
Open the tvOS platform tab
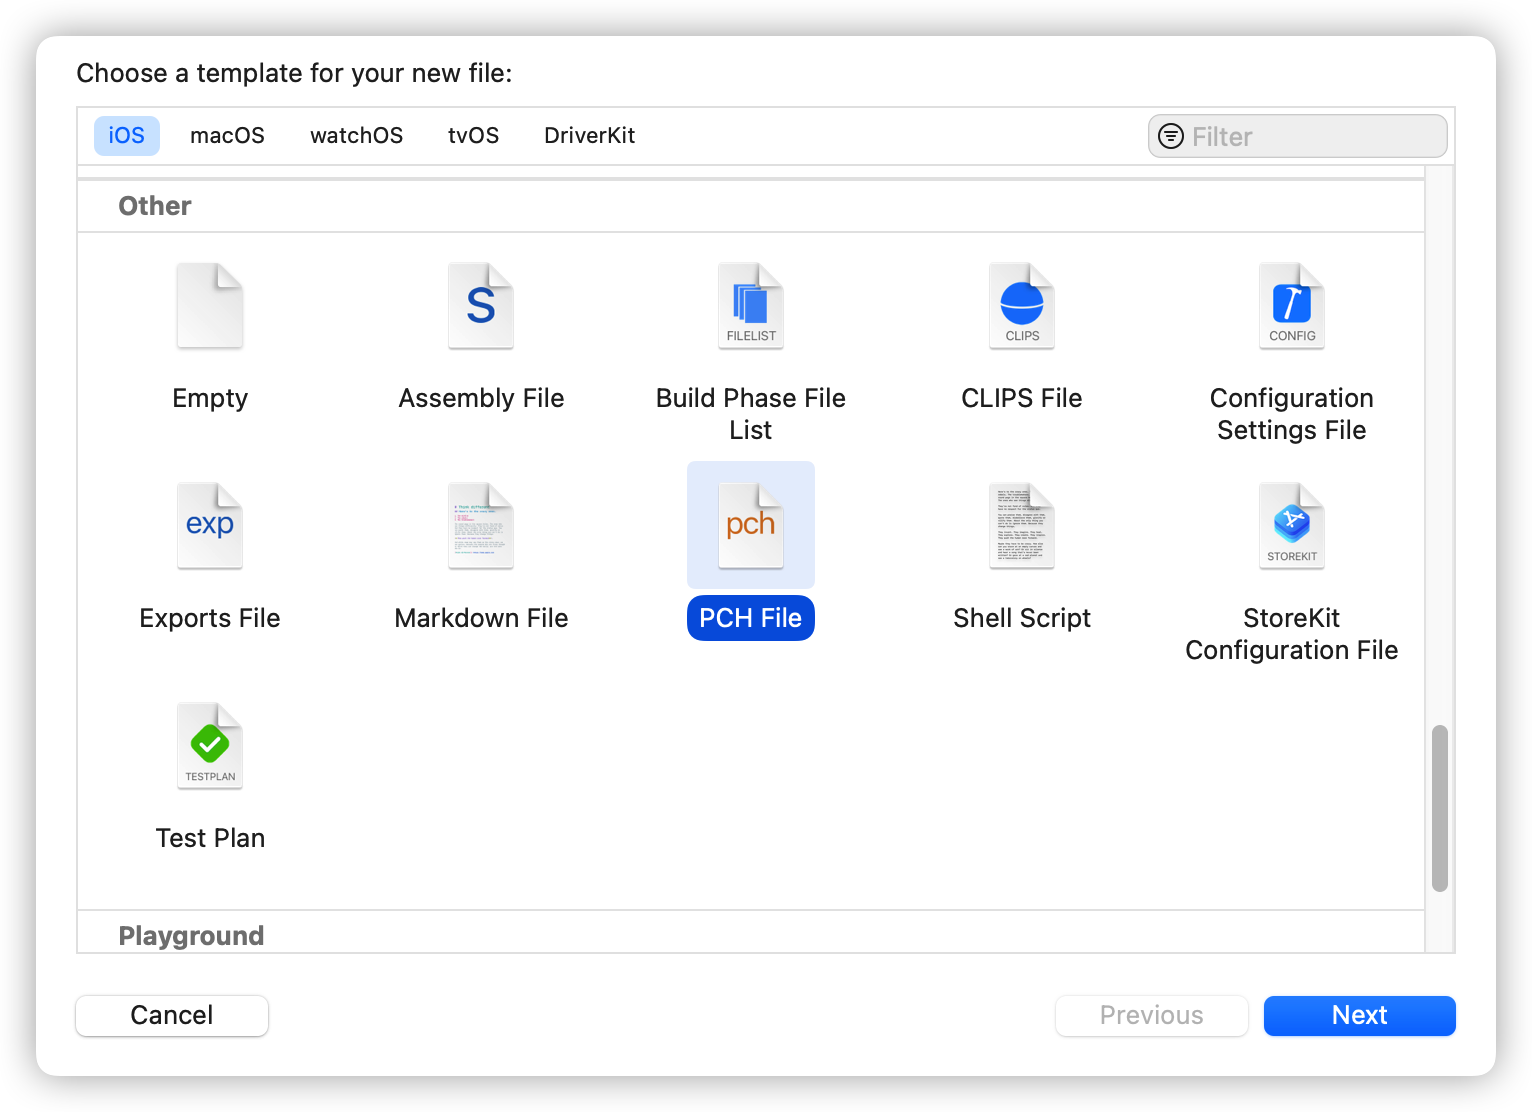(474, 136)
